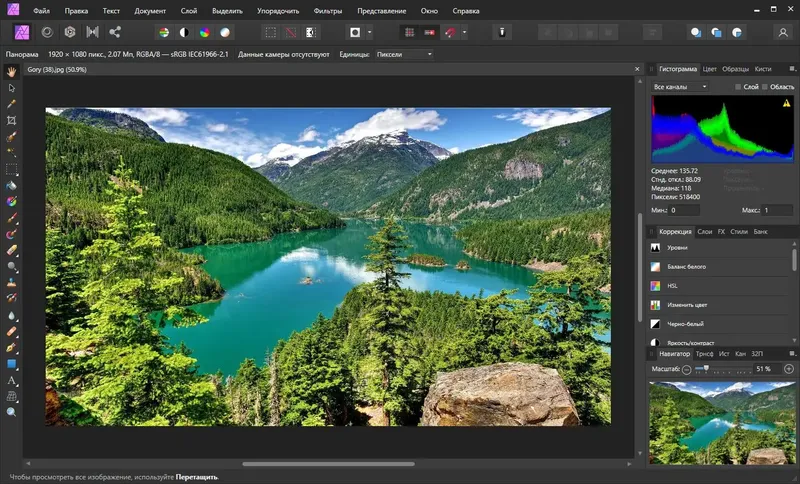
Task: Select the Flood Select magic wand tool
Action: [x=11, y=152]
